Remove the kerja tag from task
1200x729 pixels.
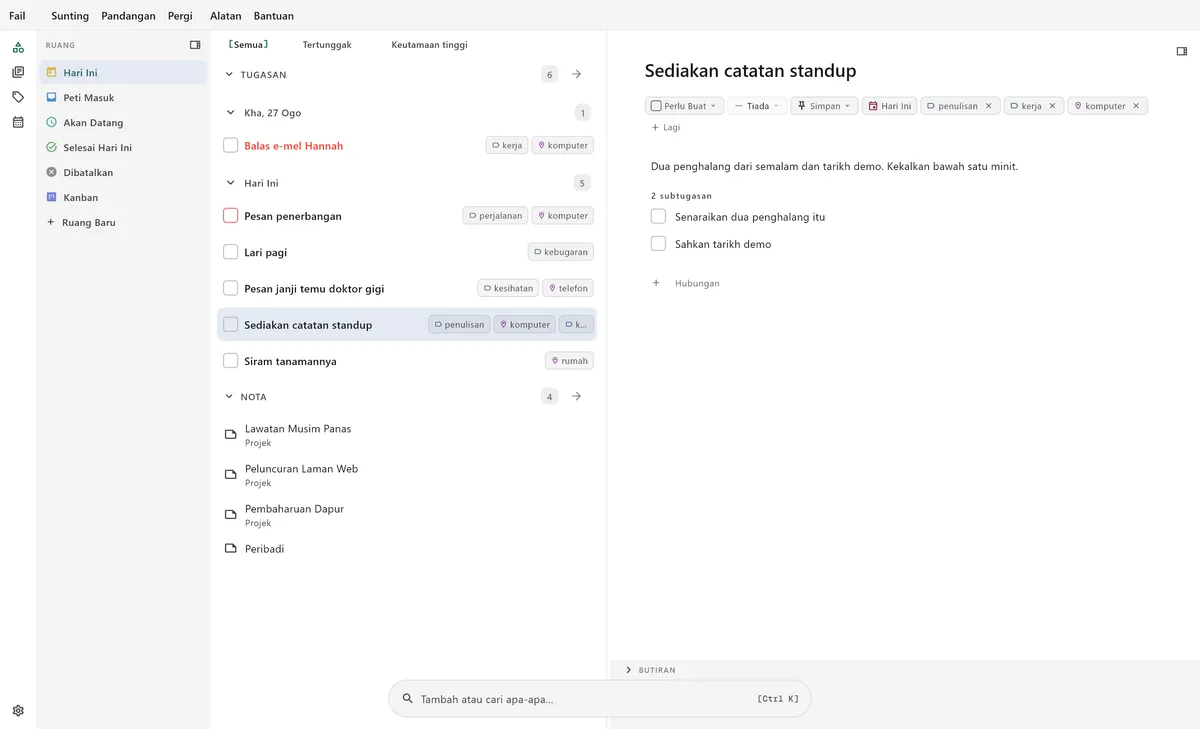click(x=1052, y=106)
